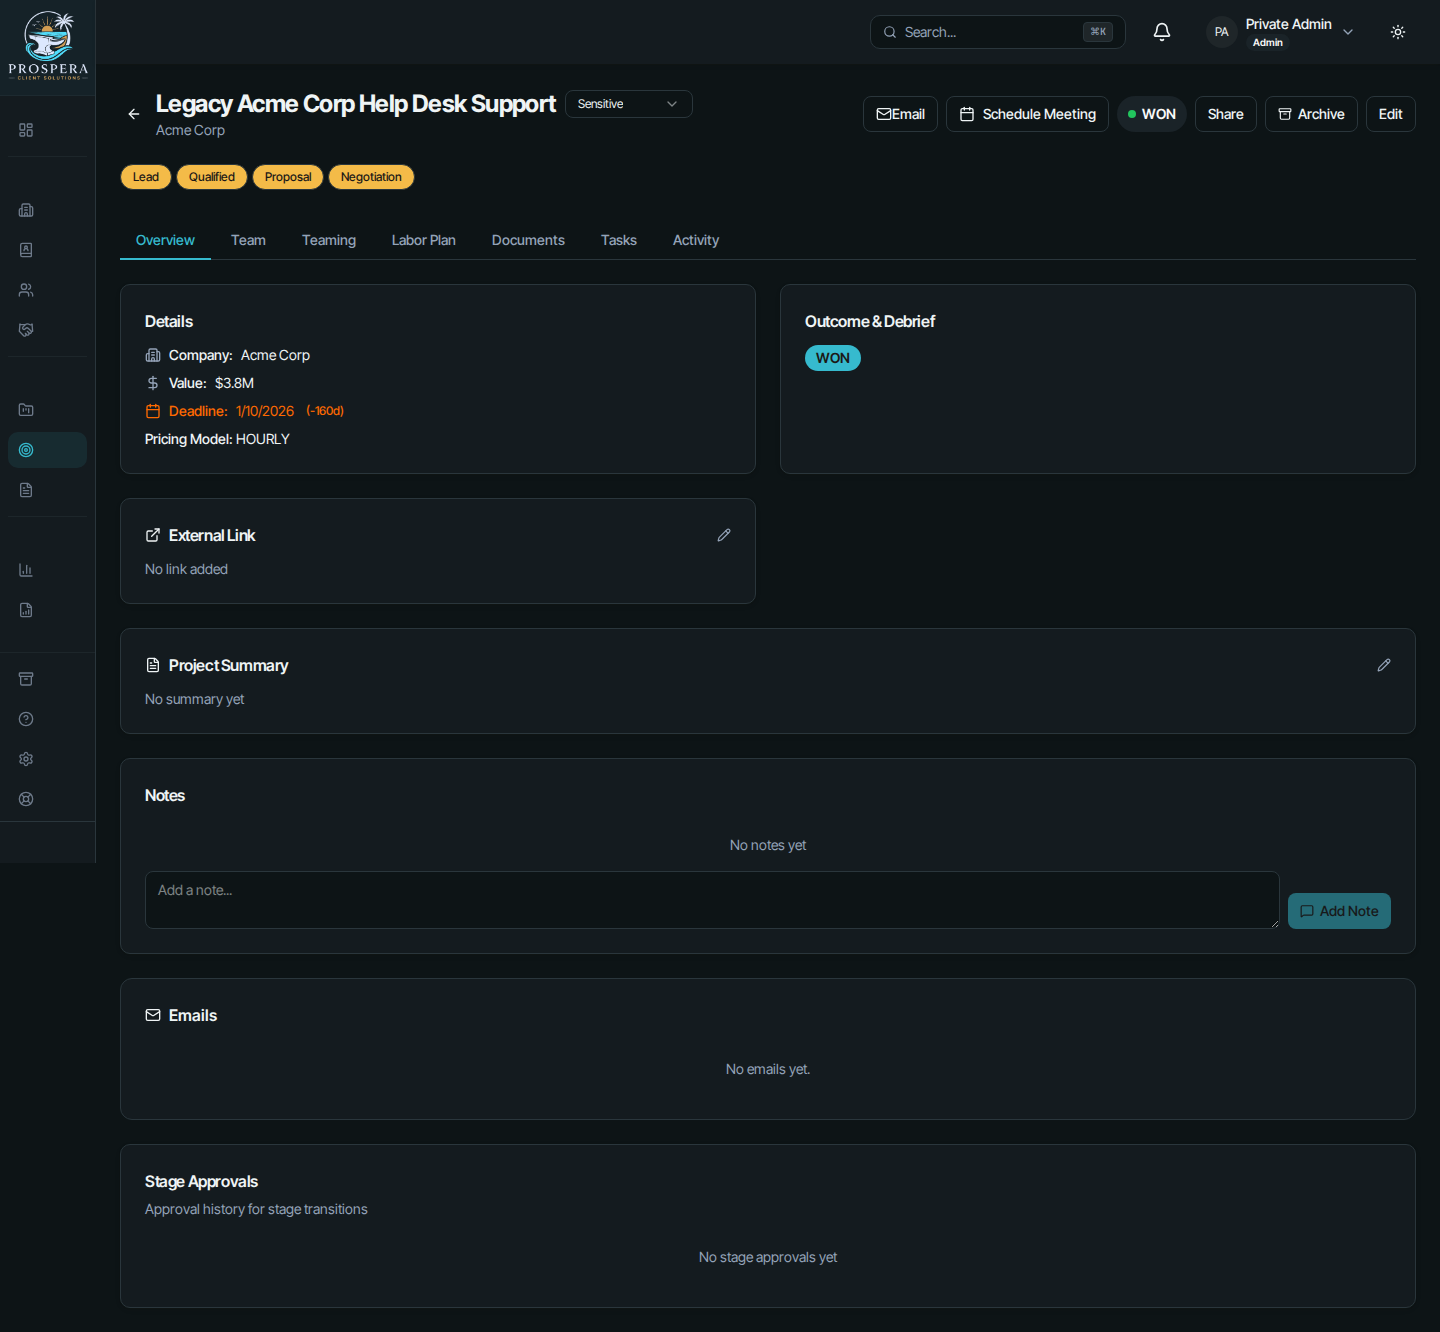Click the Schedule Meeting button

[x=1027, y=114]
